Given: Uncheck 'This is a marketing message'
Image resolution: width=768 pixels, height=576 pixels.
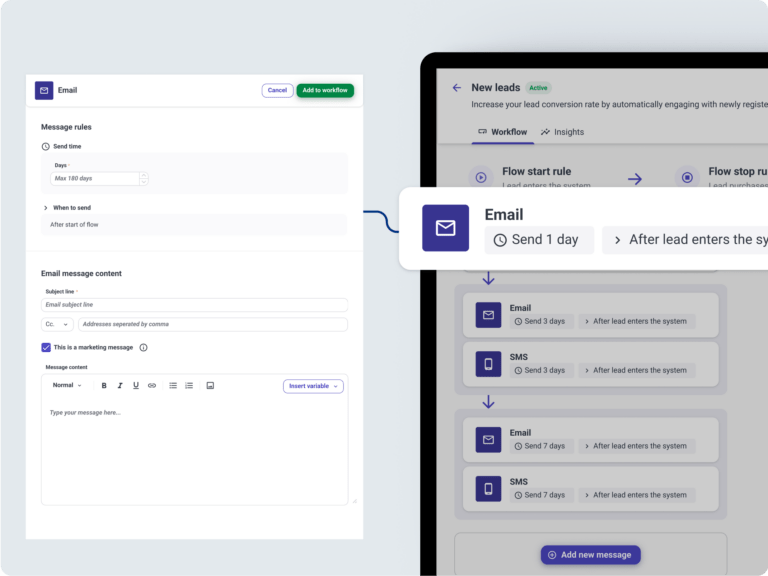Looking at the screenshot, I should point(46,348).
